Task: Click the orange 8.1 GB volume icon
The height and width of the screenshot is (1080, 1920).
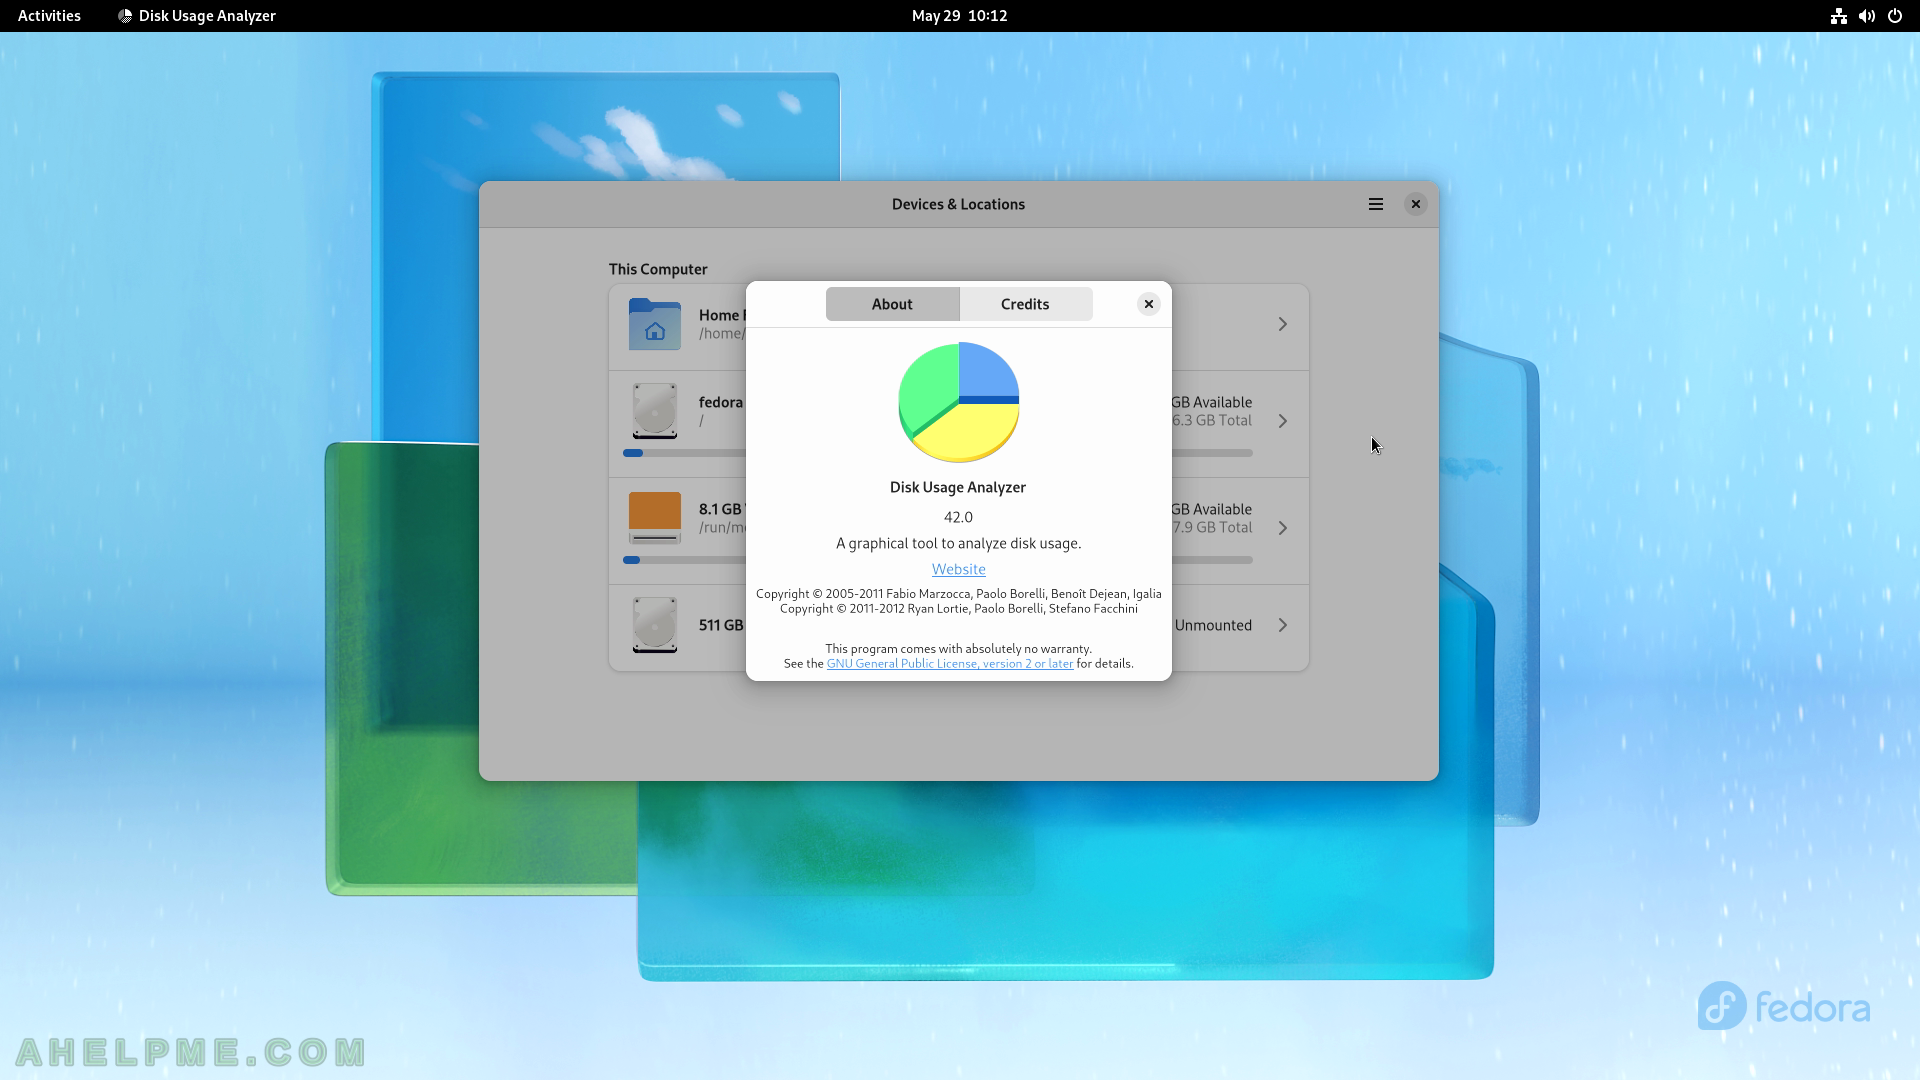Action: tap(655, 518)
